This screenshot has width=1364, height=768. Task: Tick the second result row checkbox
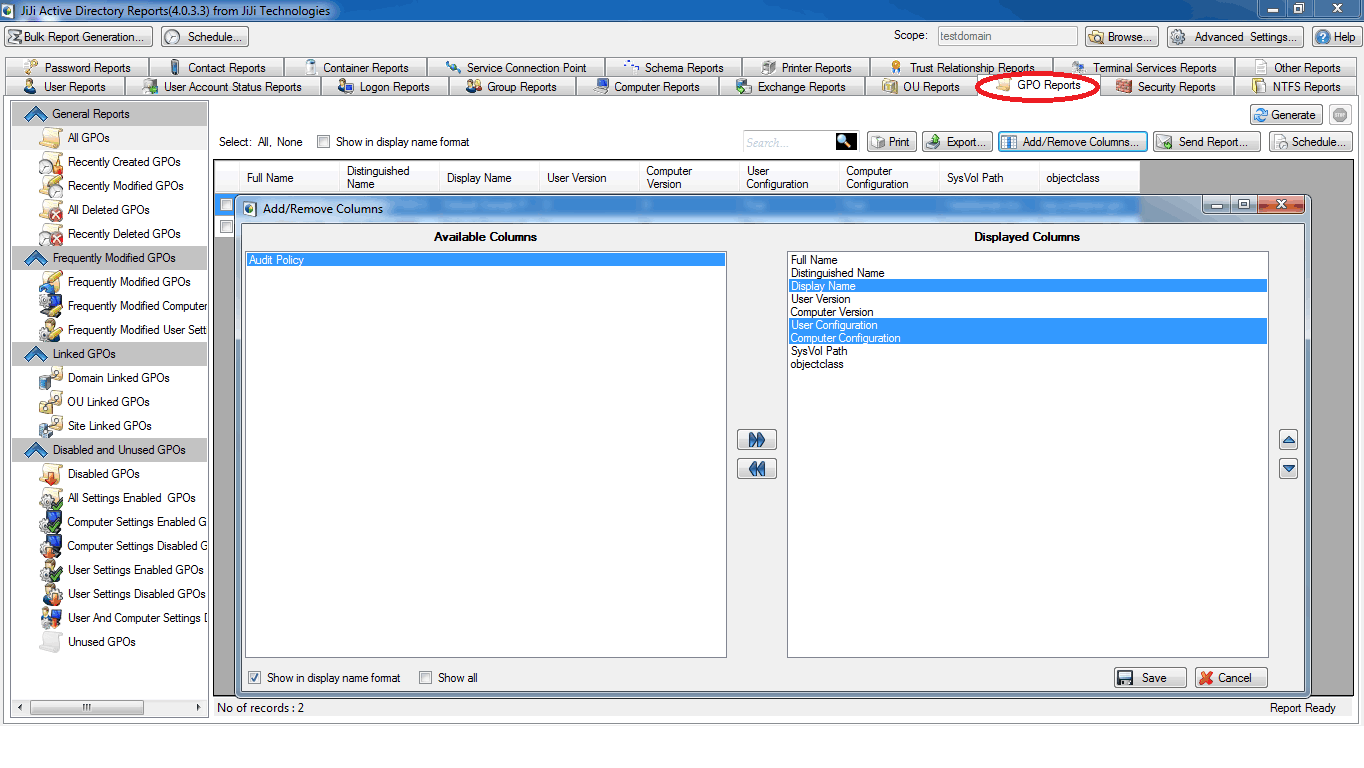(x=227, y=227)
